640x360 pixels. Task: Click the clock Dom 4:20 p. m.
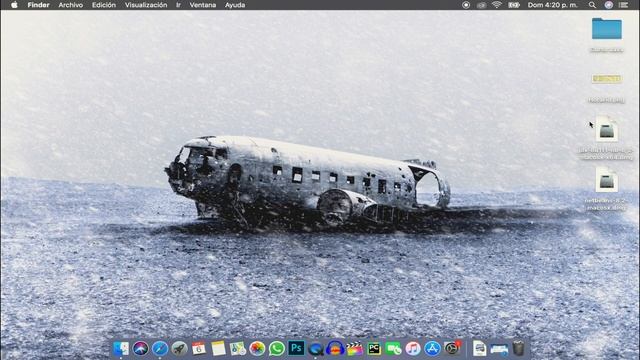click(552, 5)
